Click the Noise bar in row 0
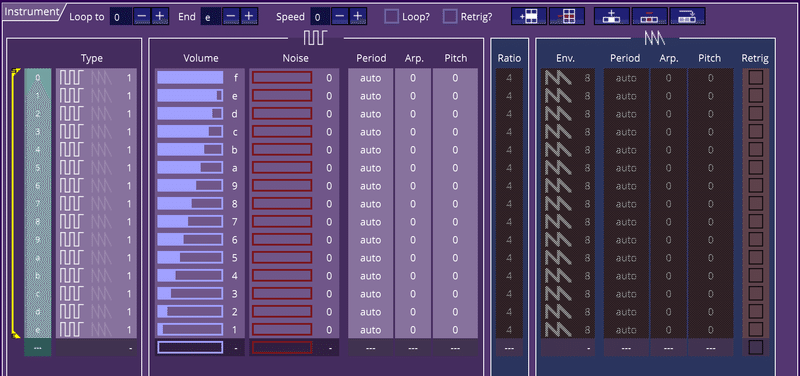This screenshot has height=376, width=800. pos(282,78)
